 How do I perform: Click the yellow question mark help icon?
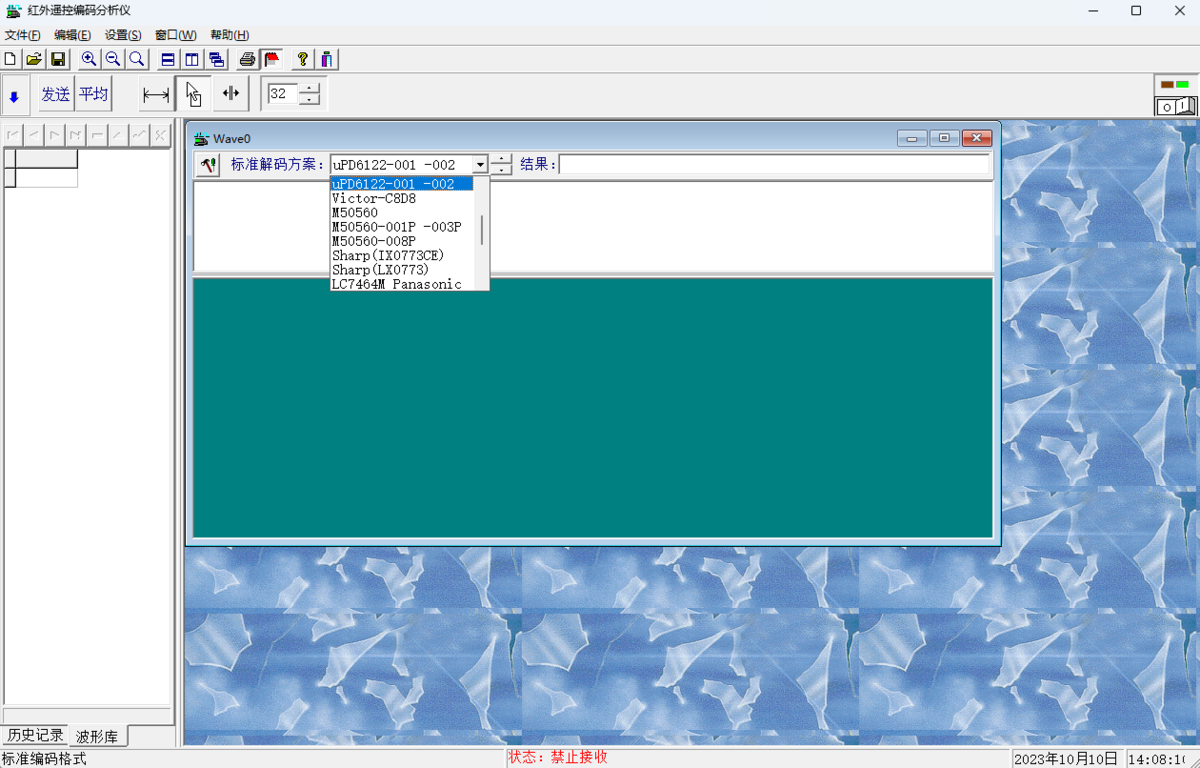point(303,59)
